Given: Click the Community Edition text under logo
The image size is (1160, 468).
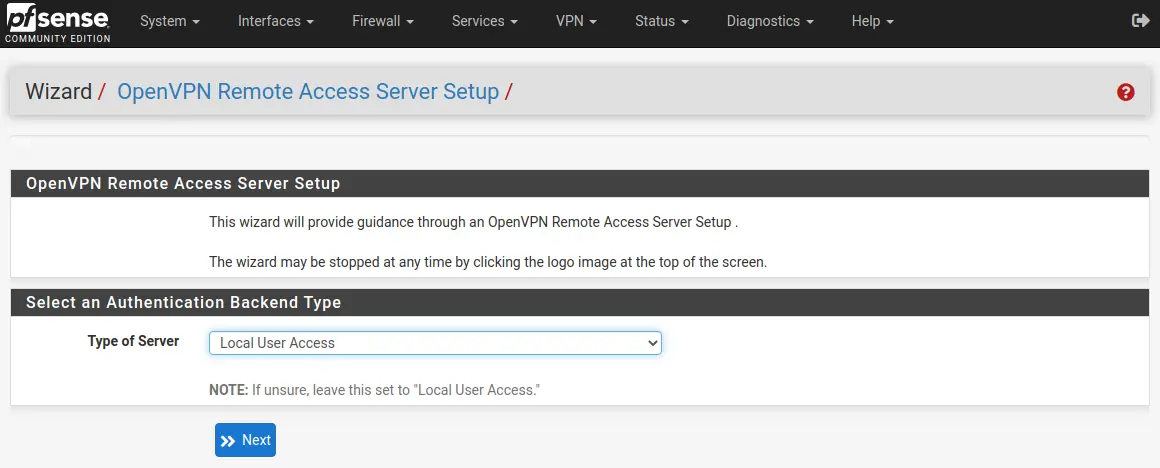Looking at the screenshot, I should 58,38.
